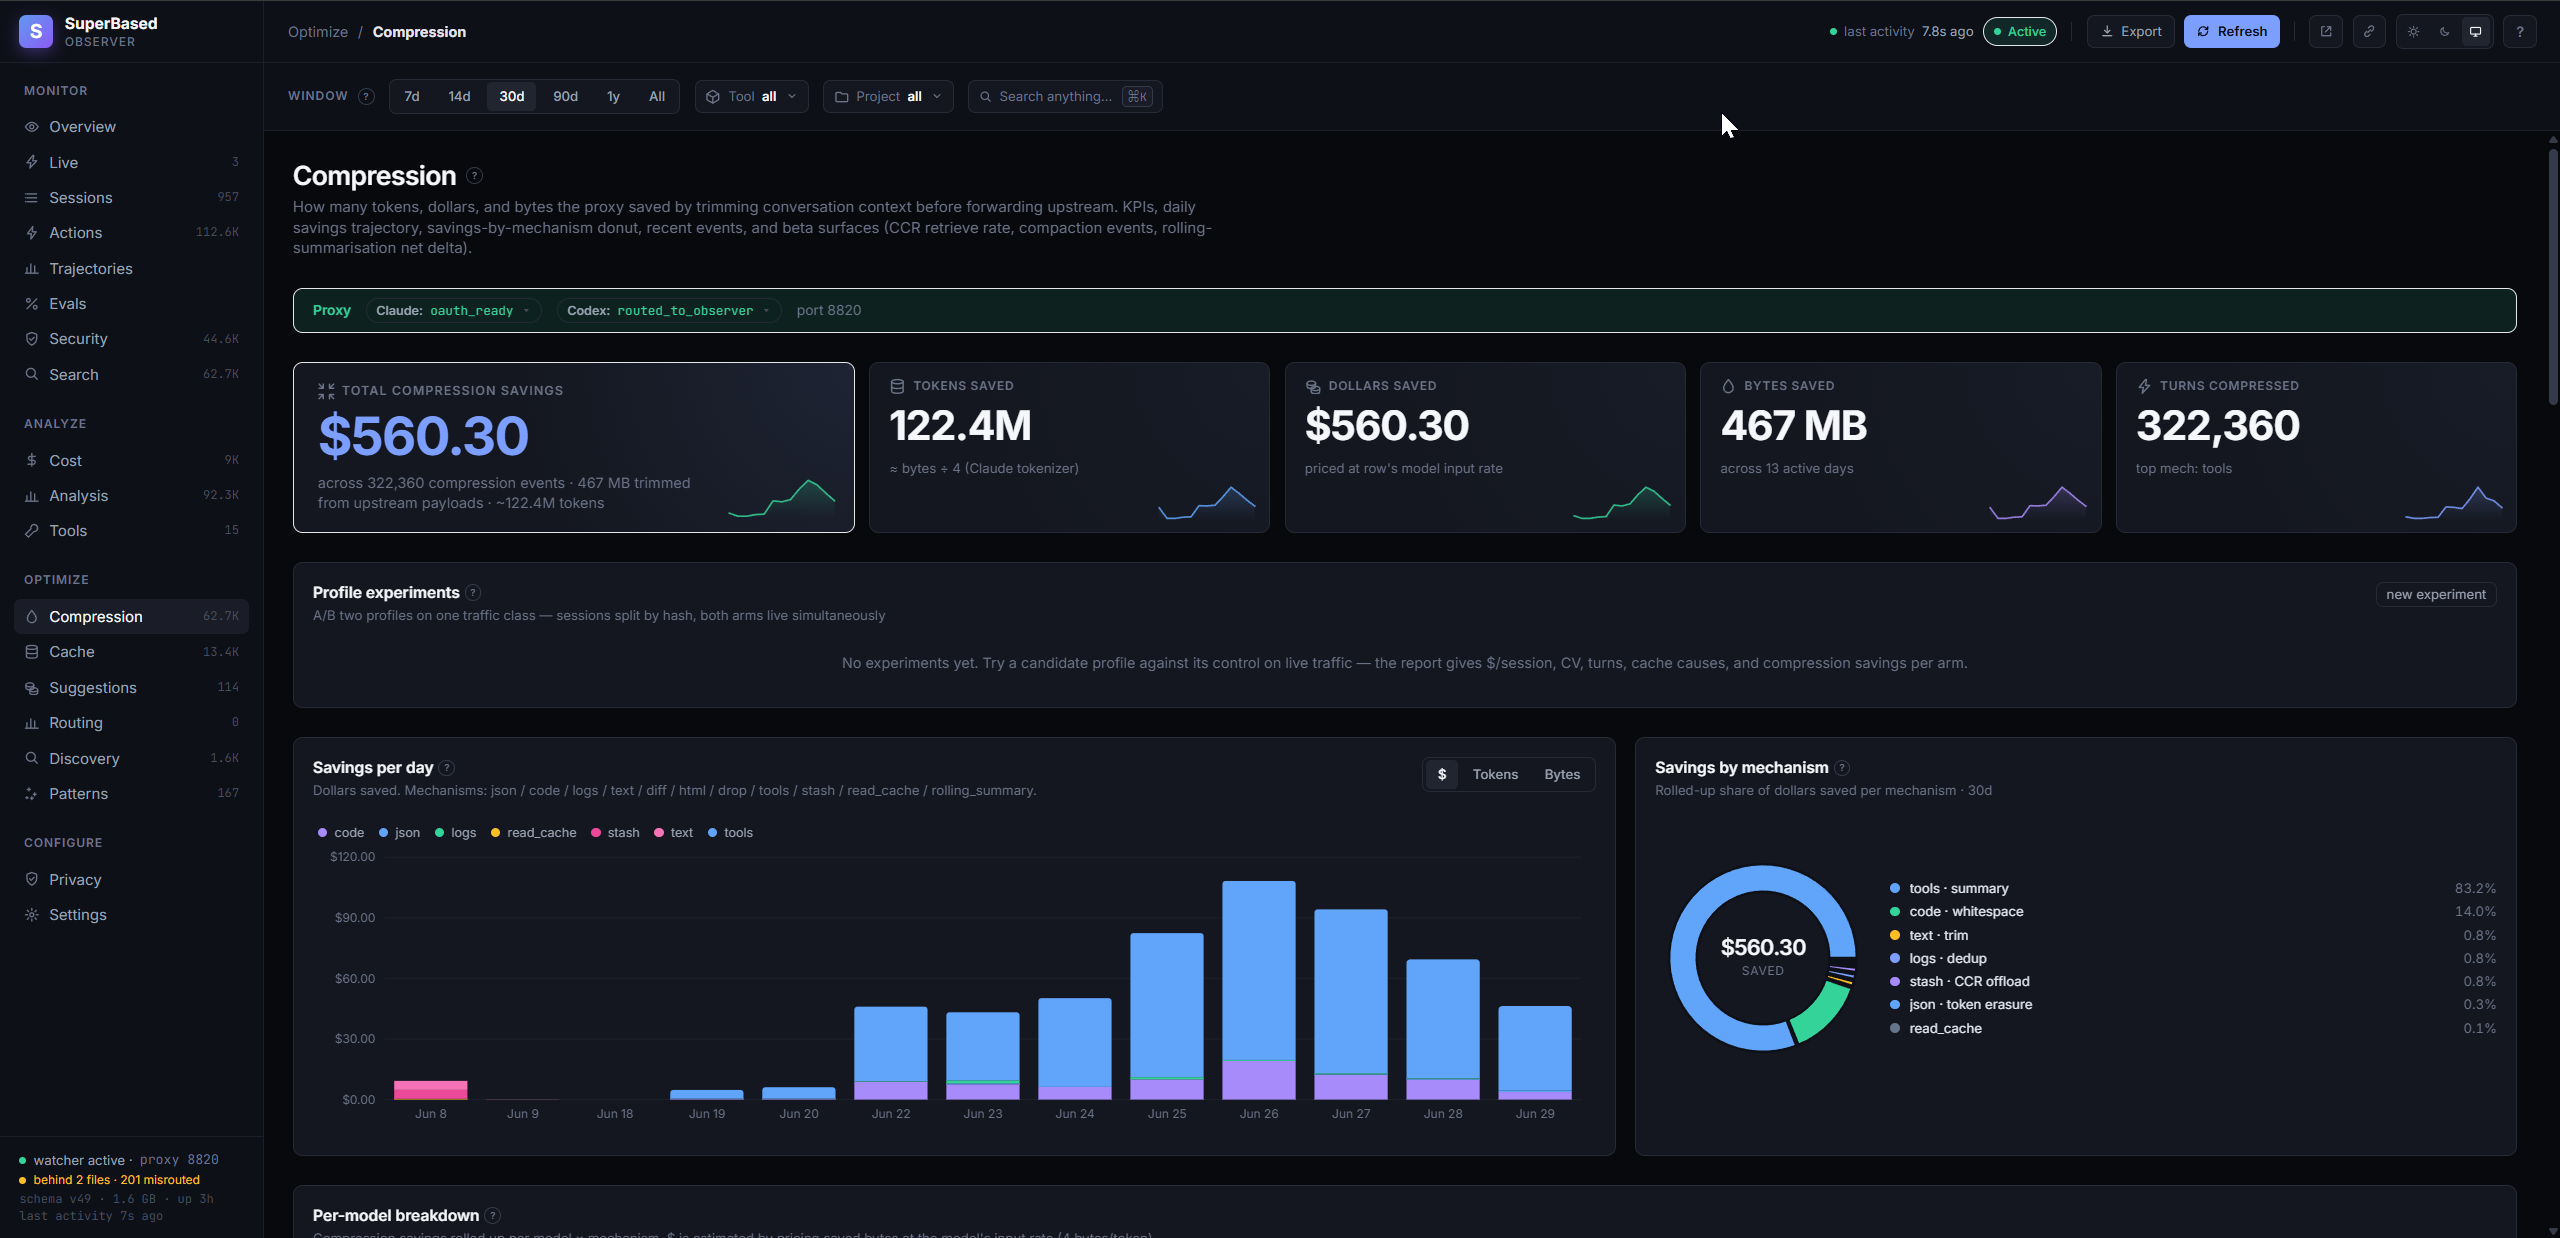This screenshot has width=2560, height=1238.
Task: Click the Window help icon
Action: click(x=366, y=96)
